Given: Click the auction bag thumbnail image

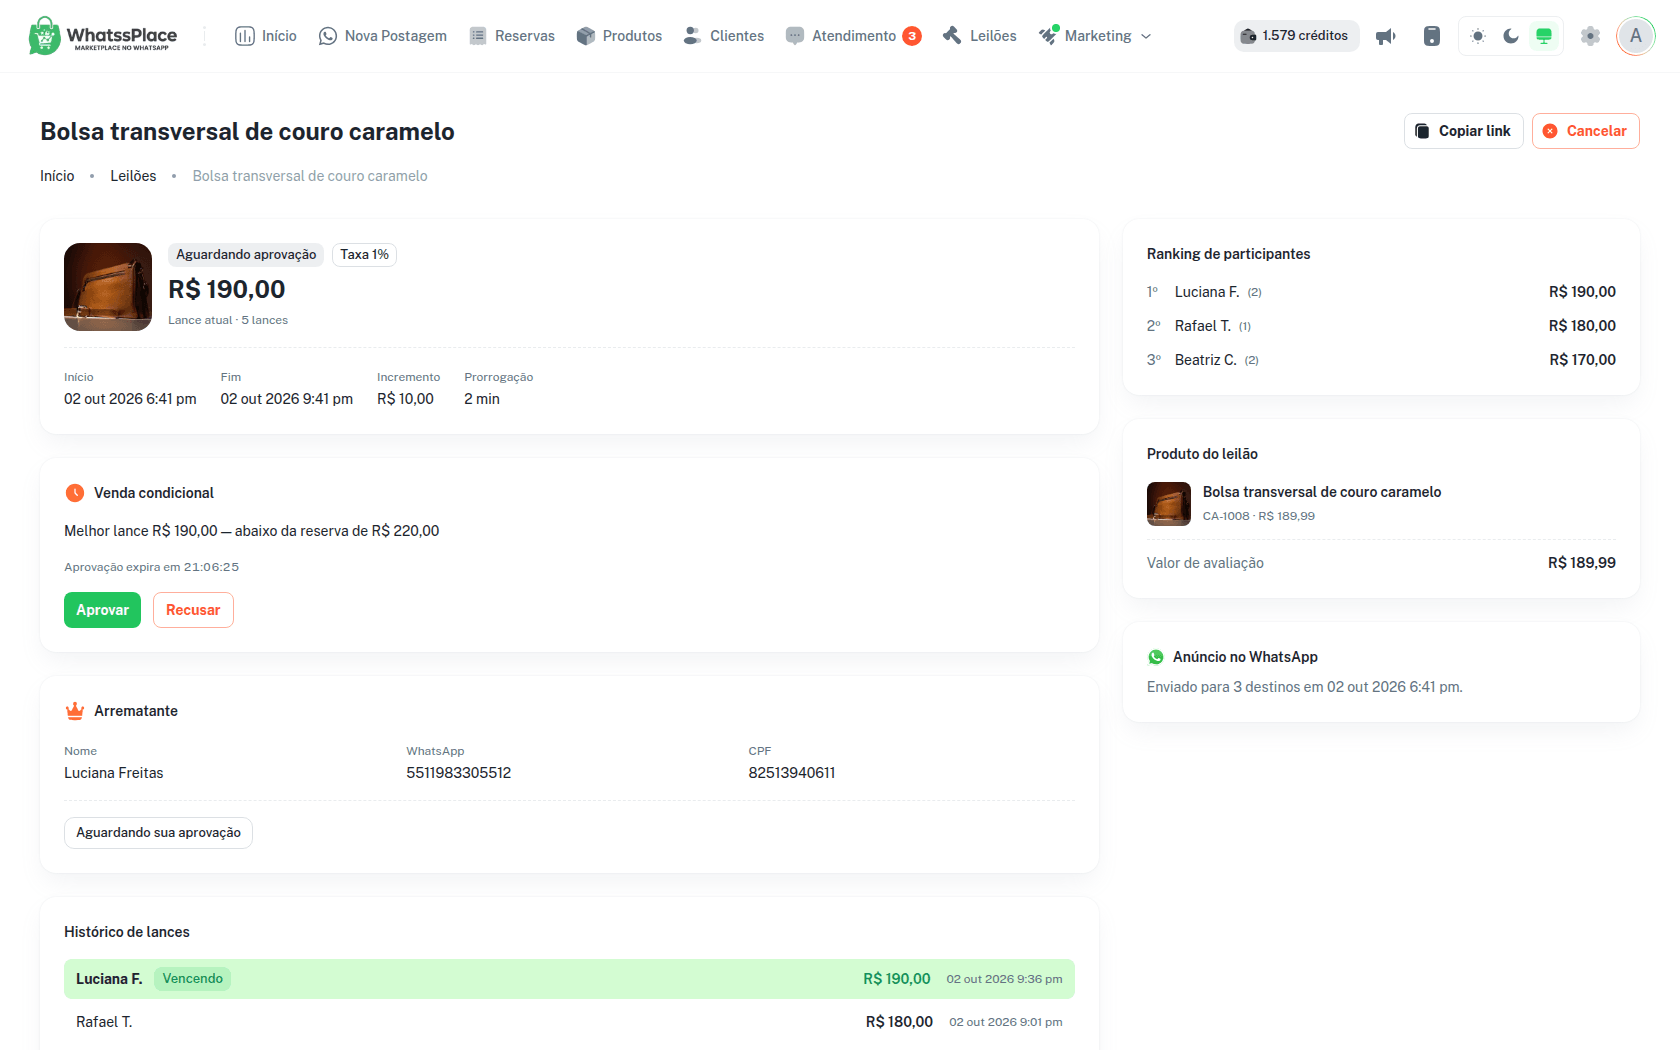Looking at the screenshot, I should coord(108,287).
